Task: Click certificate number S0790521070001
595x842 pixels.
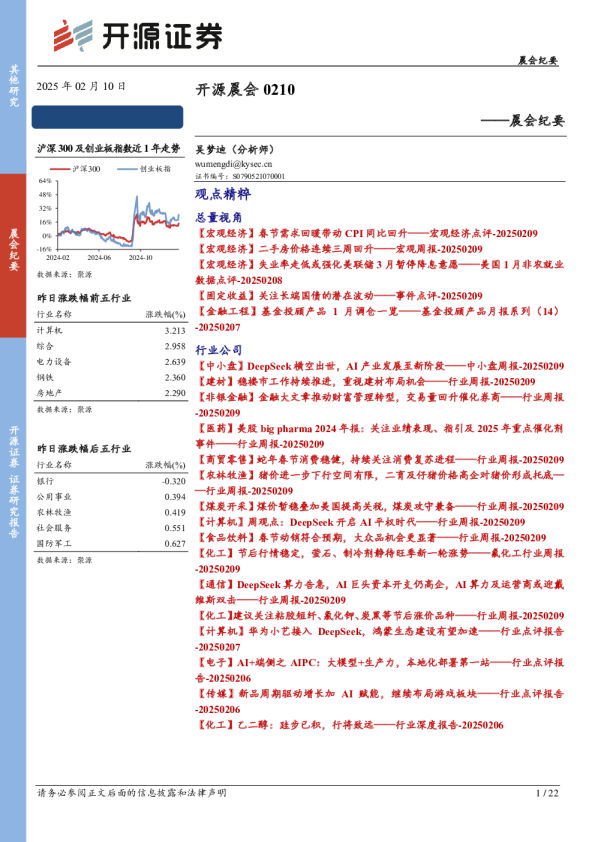Action: [x=258, y=176]
